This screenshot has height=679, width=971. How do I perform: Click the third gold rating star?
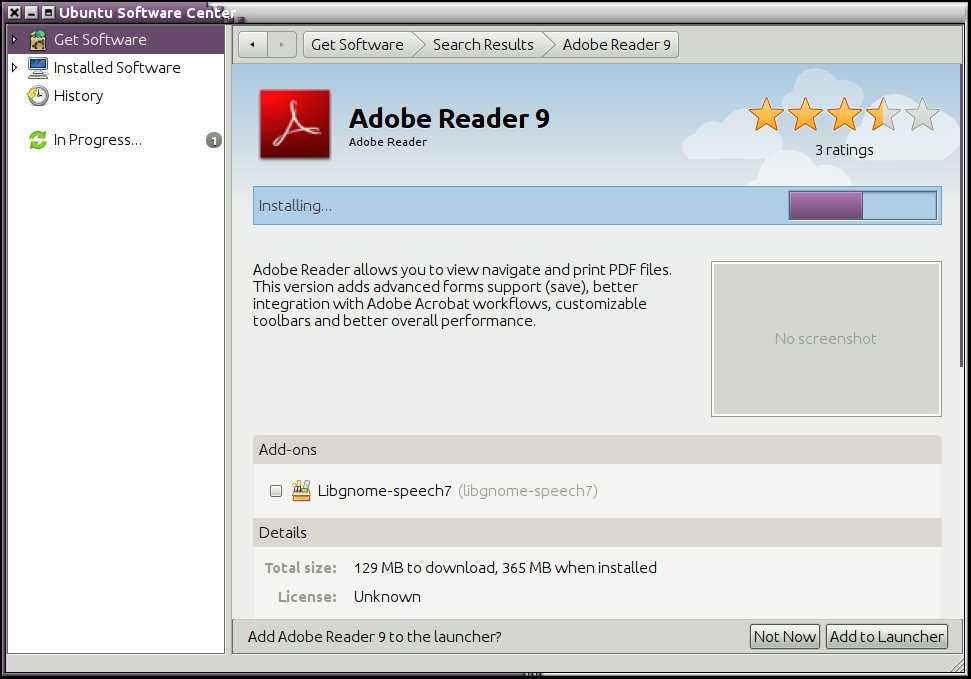(844, 114)
